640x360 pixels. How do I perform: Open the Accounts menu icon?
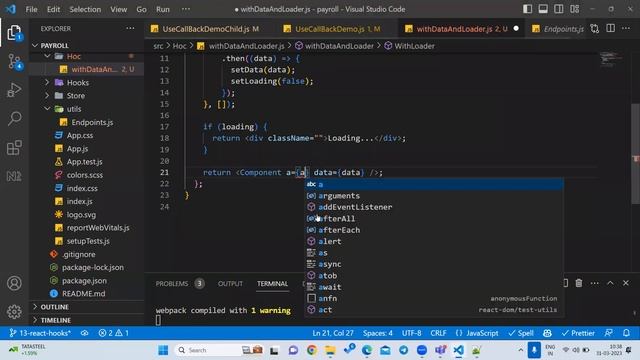(x=14, y=283)
